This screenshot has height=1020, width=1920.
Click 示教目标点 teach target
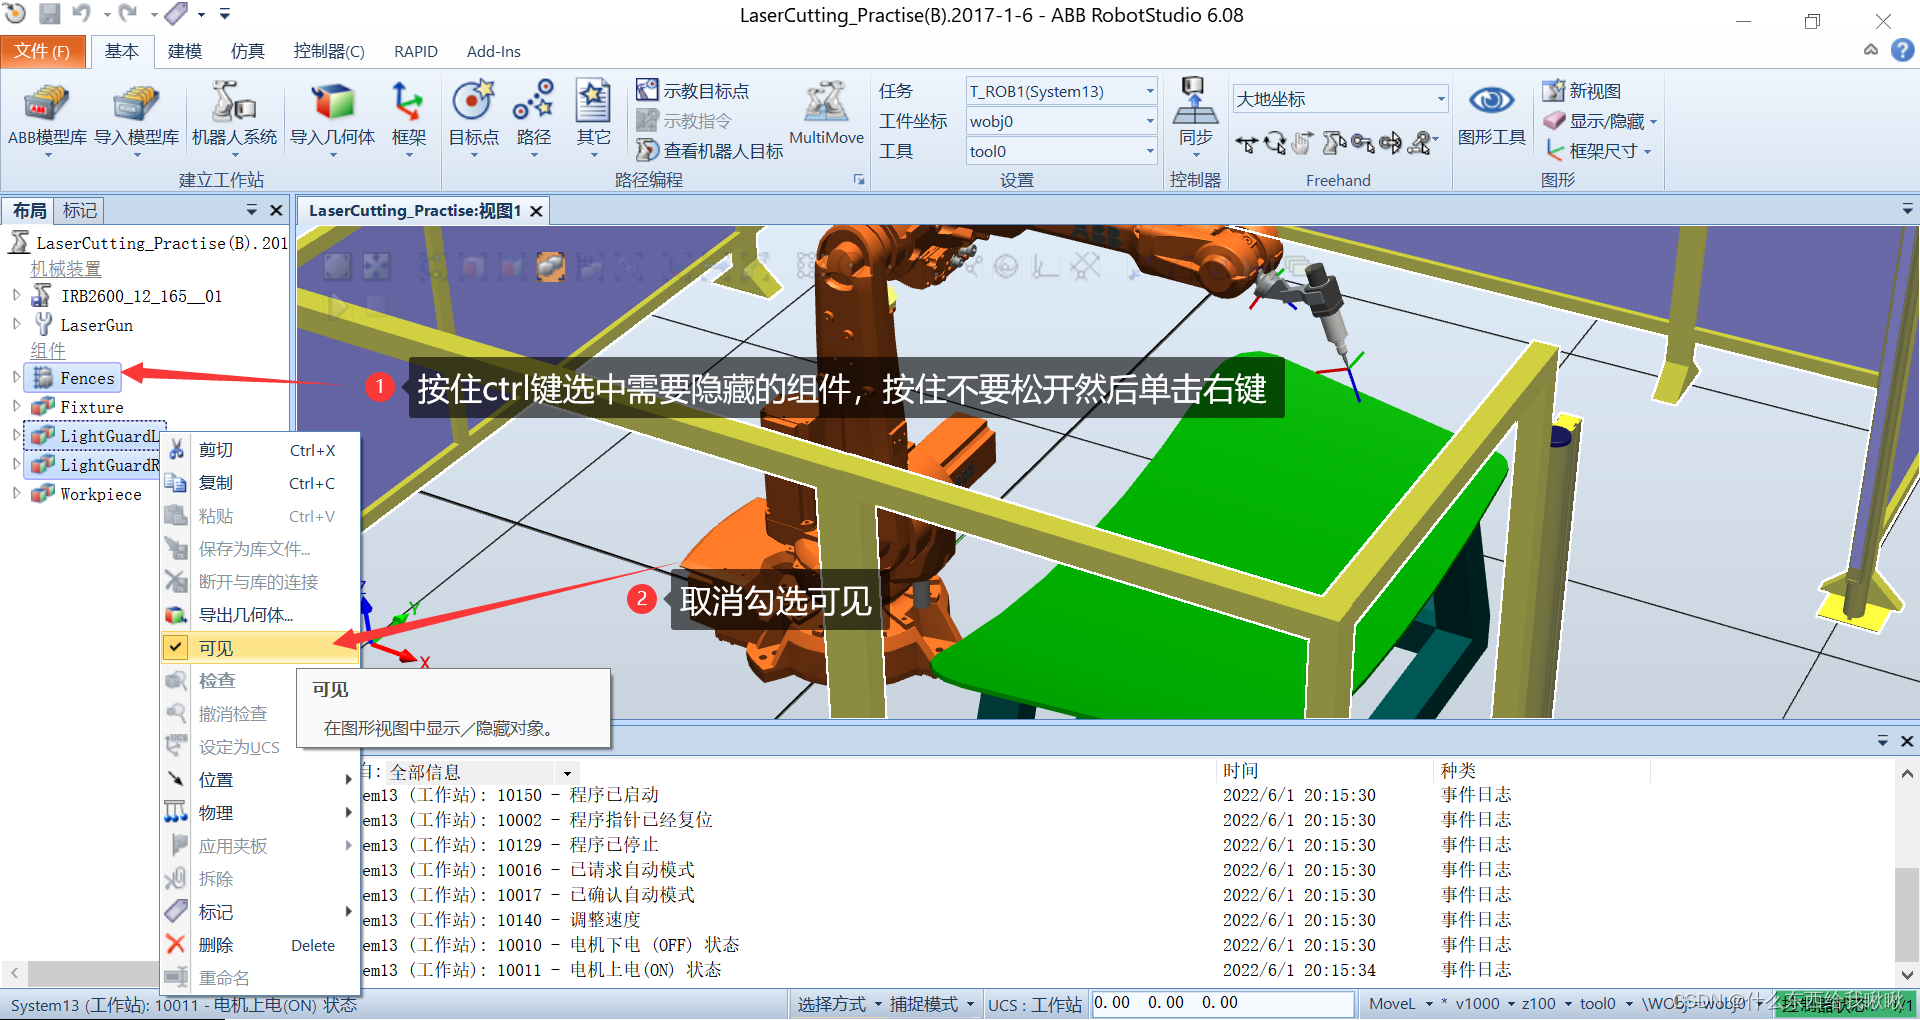[693, 91]
